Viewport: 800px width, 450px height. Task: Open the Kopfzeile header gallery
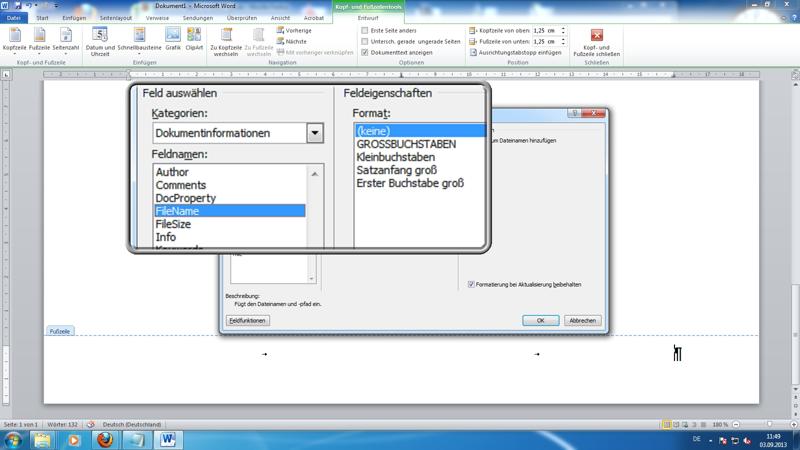(14, 41)
